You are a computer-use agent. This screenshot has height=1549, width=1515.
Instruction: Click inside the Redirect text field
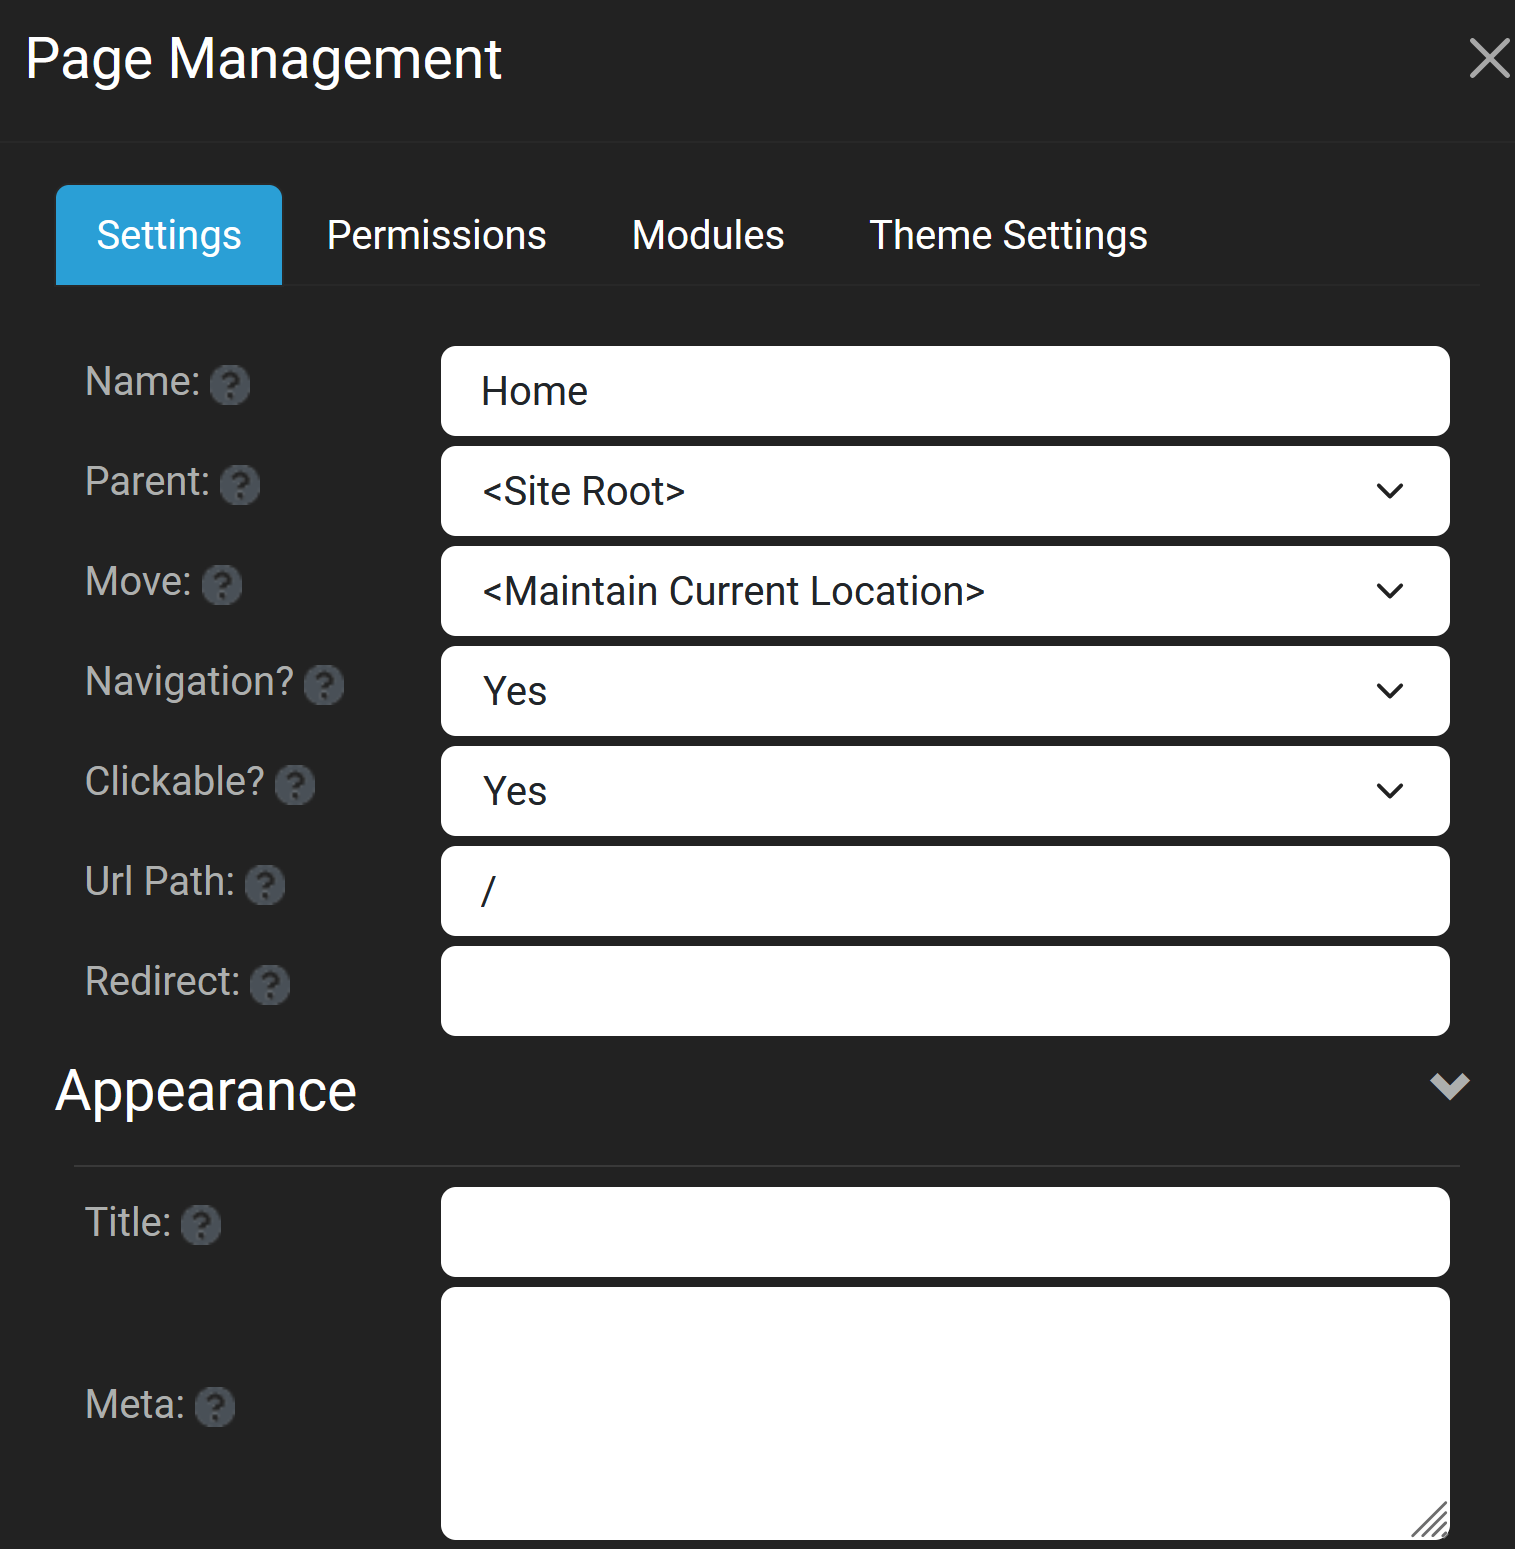(x=944, y=991)
